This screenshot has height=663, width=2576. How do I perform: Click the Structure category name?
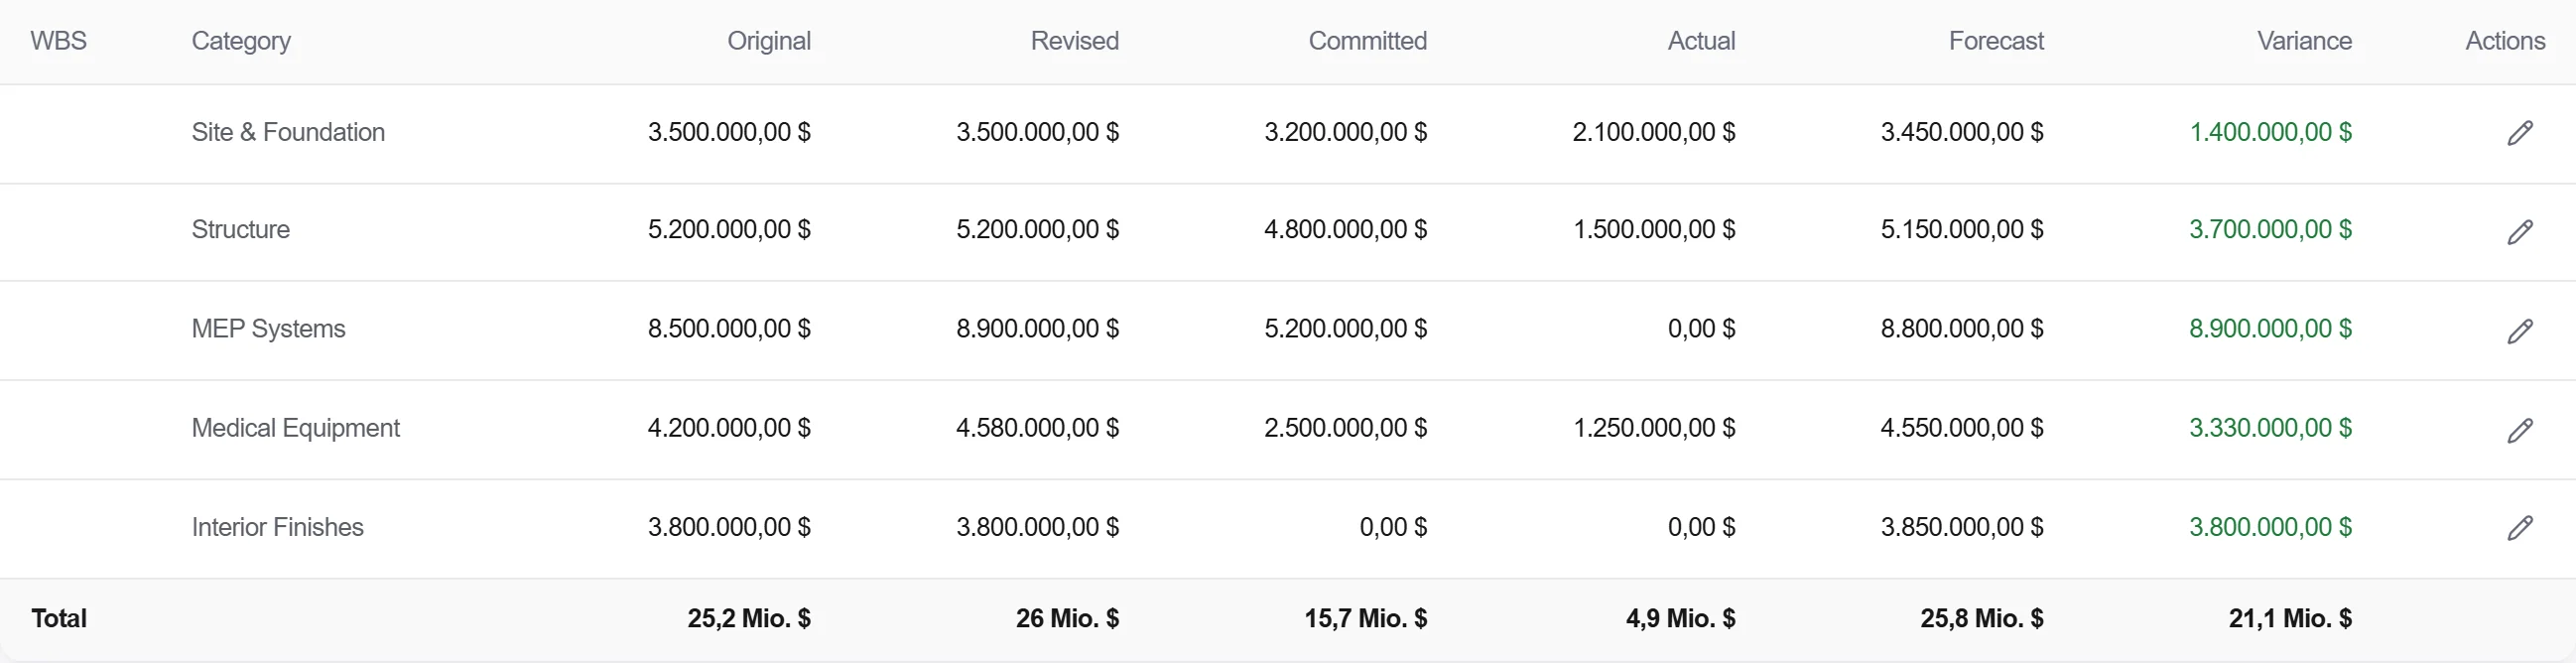click(241, 229)
